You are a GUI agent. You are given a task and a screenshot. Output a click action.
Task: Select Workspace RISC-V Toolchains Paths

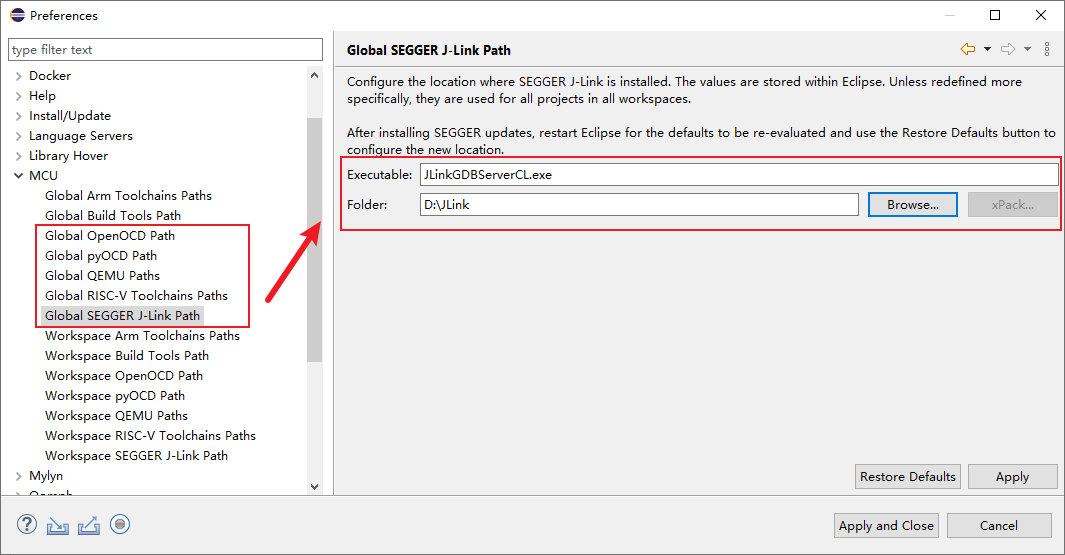click(x=151, y=436)
